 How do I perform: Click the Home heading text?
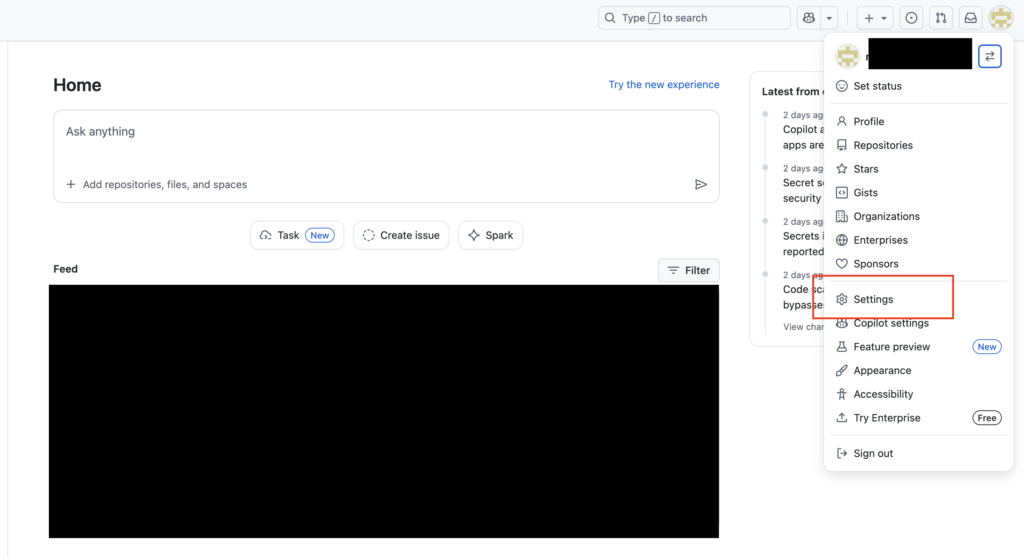tap(77, 86)
